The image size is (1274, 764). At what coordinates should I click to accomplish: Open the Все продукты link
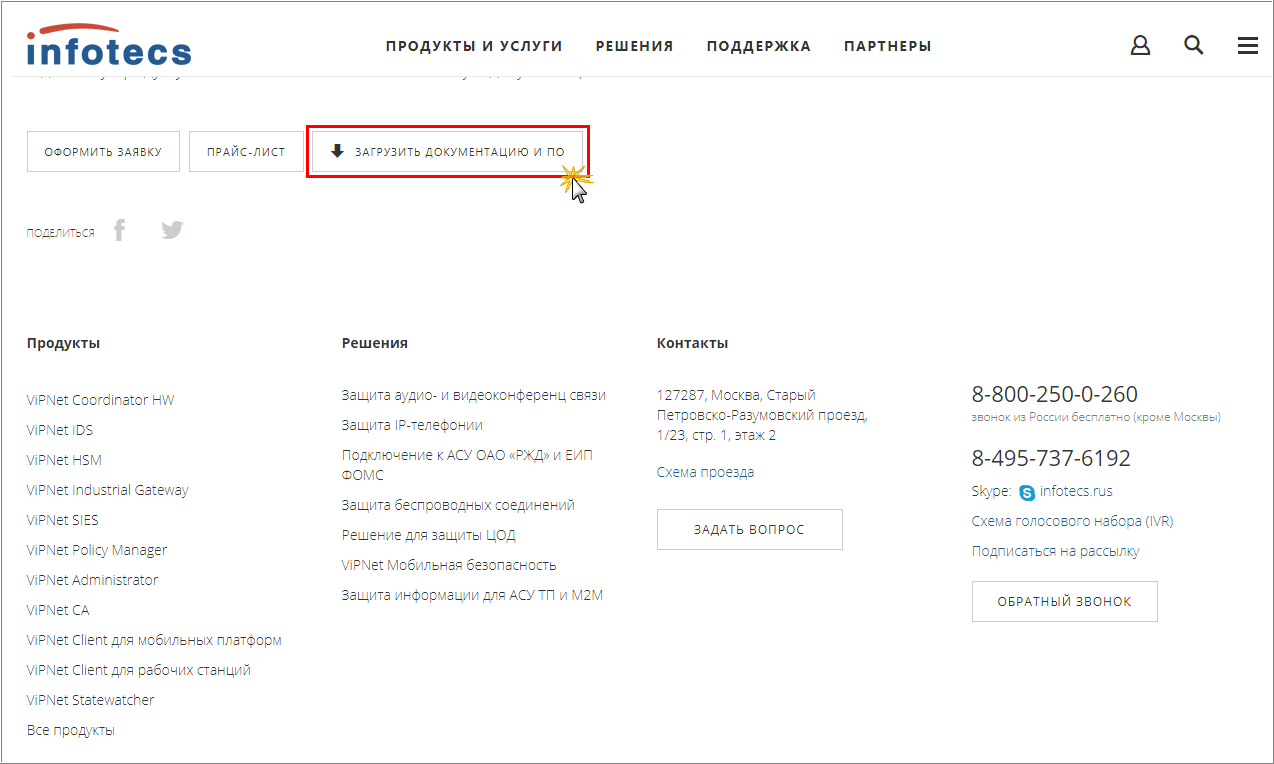coord(71,730)
